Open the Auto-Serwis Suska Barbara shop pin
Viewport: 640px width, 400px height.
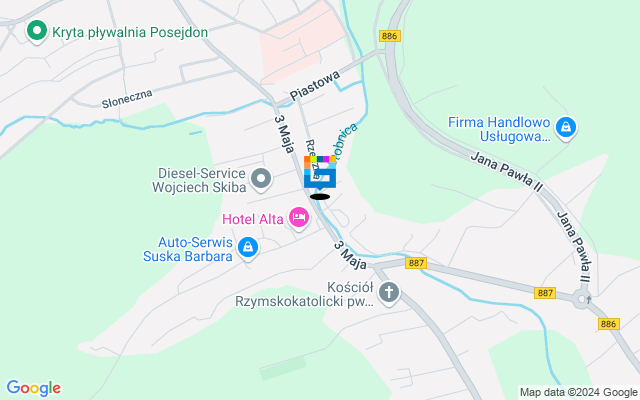tap(248, 248)
